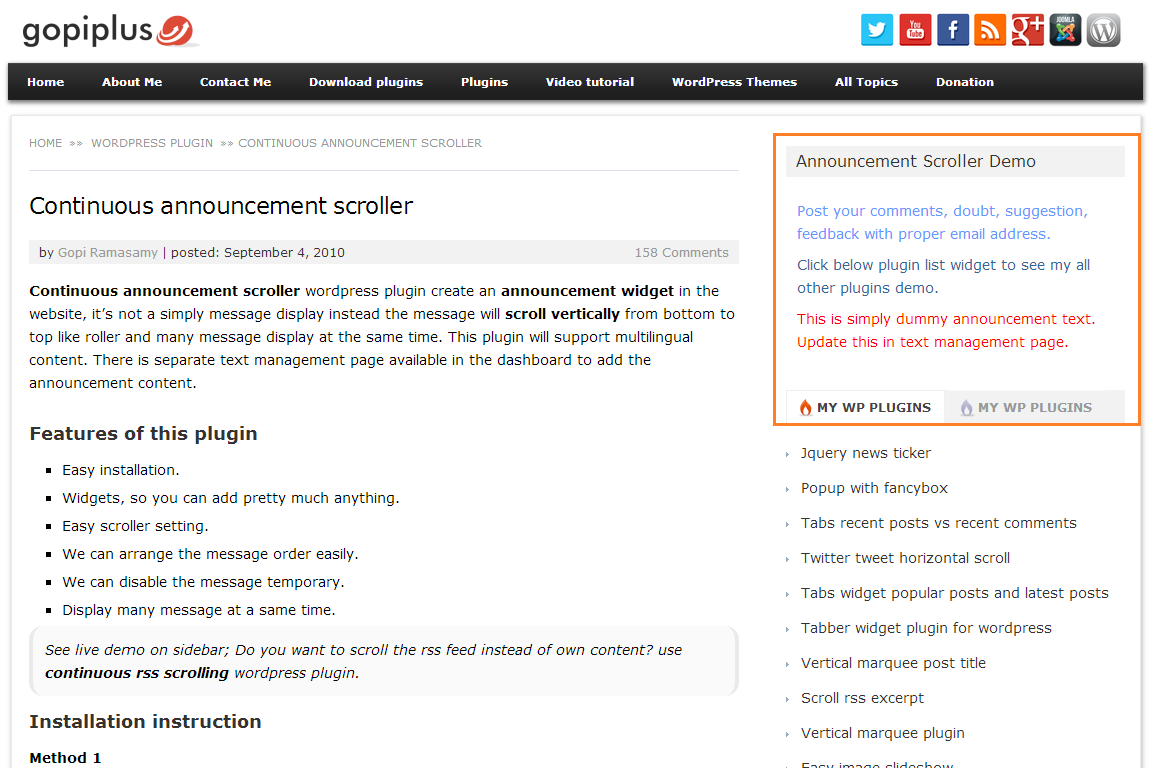Open Video tutorial menu item
This screenshot has width=1152, height=768.
[x=589, y=82]
